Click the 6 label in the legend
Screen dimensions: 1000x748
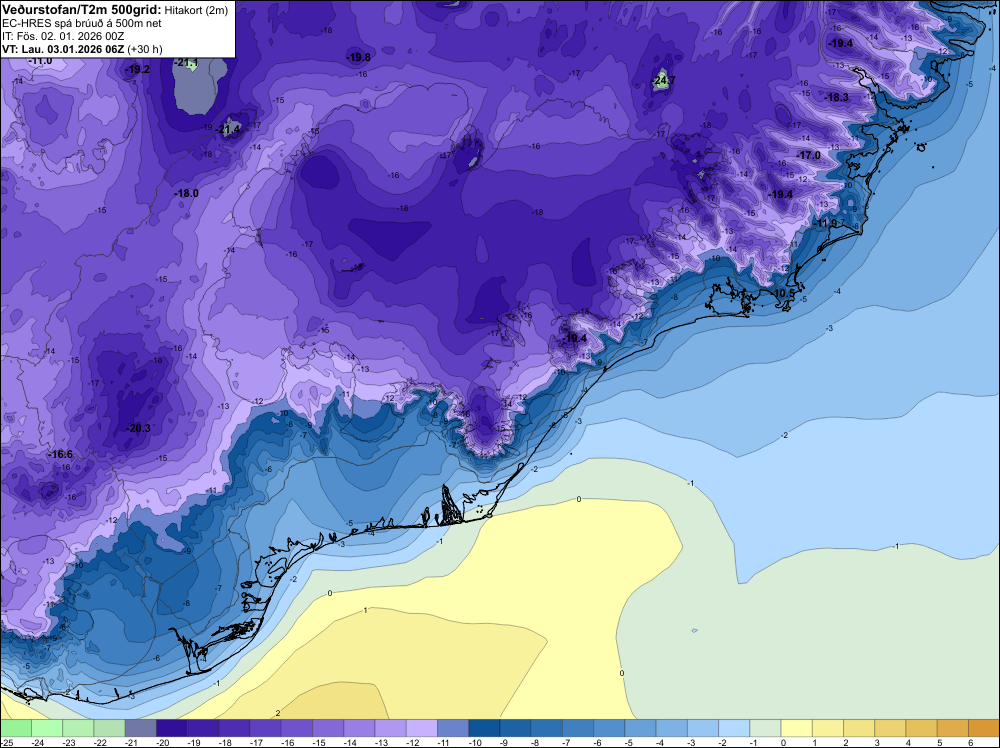(x=971, y=742)
